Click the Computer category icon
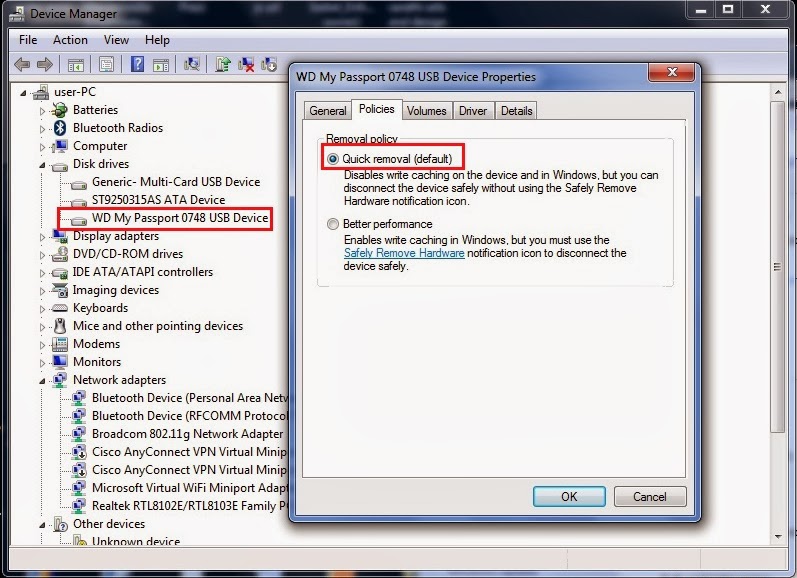797x578 pixels. coord(59,146)
